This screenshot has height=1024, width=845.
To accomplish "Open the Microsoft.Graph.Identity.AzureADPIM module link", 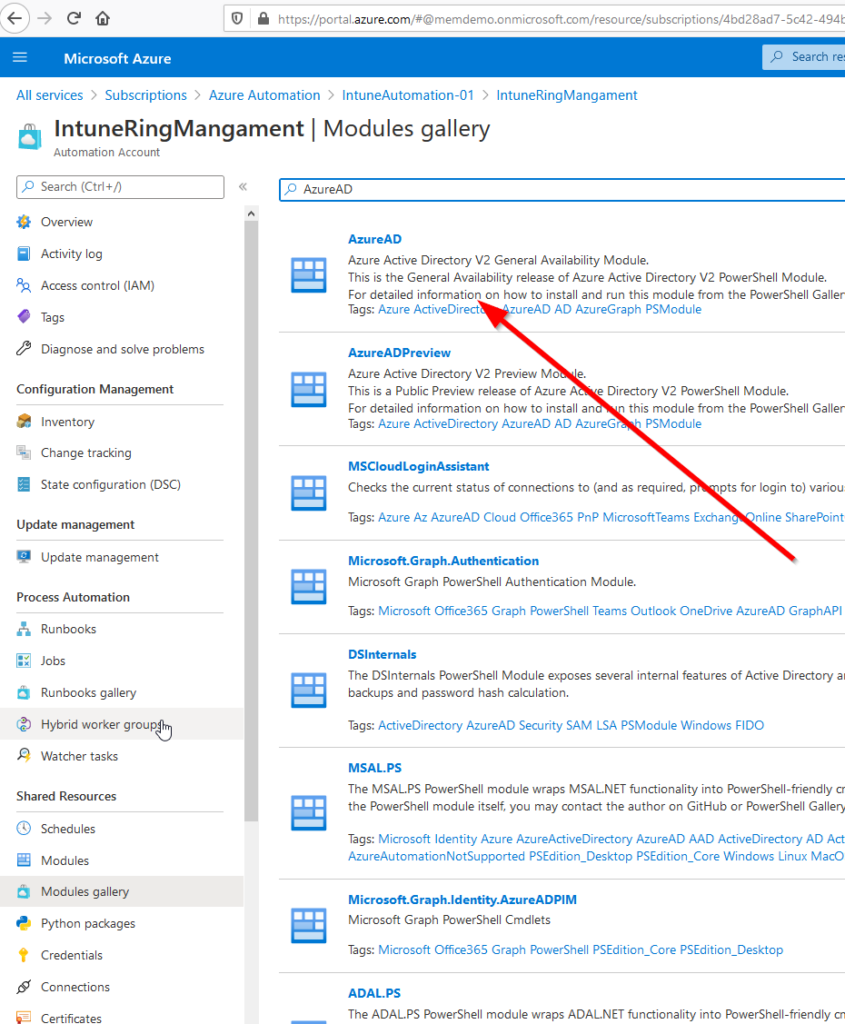I will [x=462, y=899].
